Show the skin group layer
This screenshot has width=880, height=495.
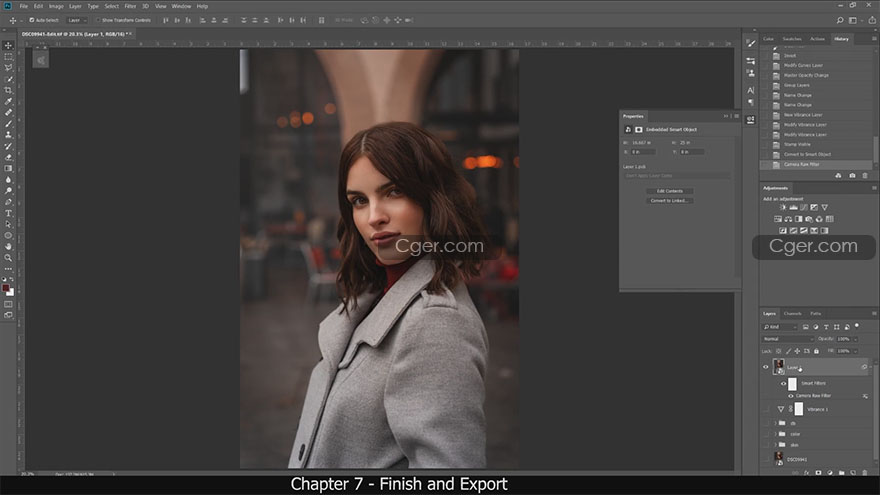[x=766, y=445]
